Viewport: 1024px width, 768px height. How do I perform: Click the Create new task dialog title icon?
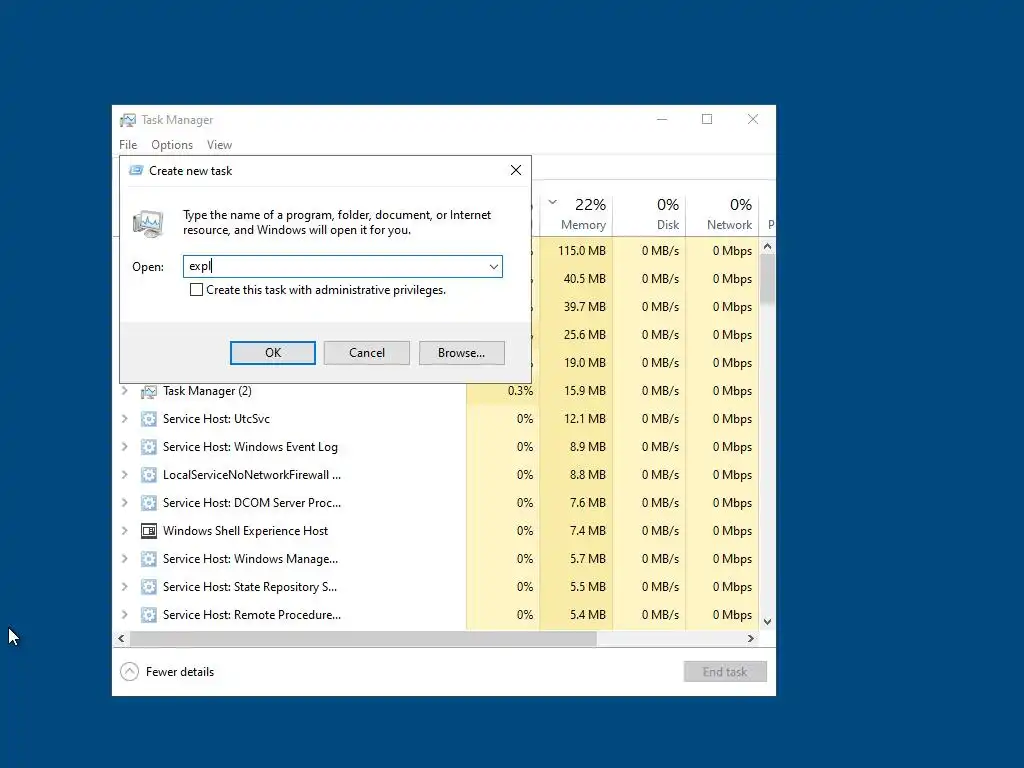click(136, 170)
